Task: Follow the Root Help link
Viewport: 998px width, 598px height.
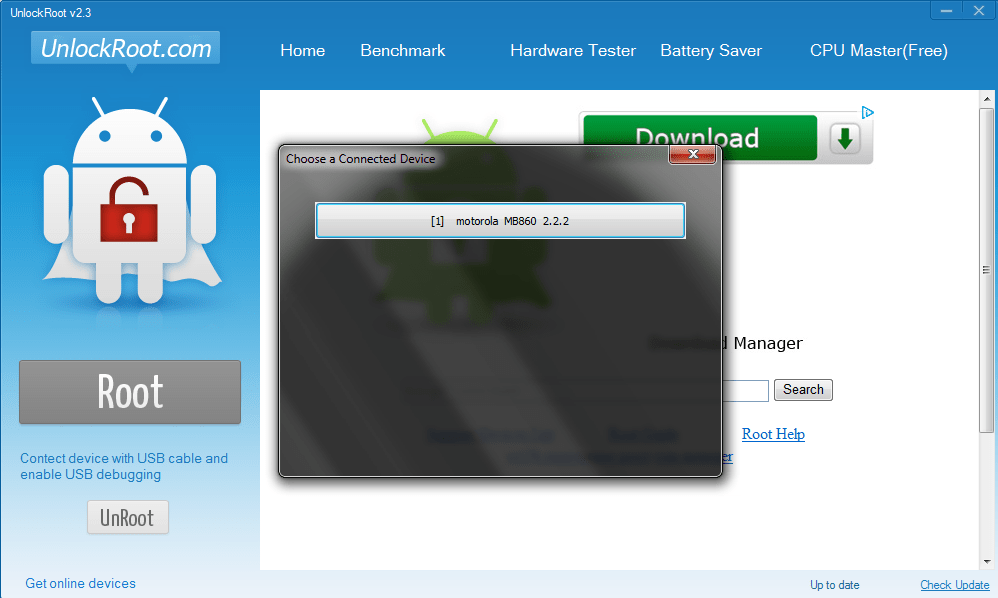Action: coord(772,434)
